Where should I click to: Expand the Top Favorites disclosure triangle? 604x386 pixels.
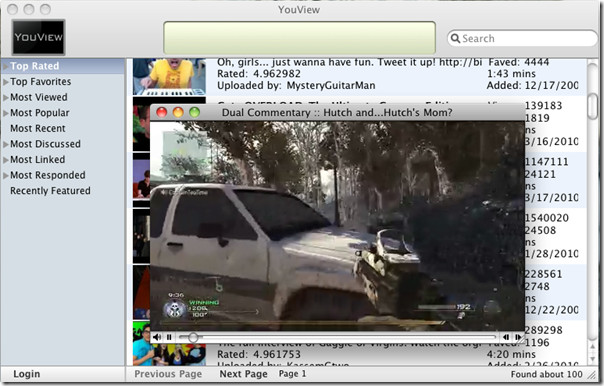tap(5, 82)
